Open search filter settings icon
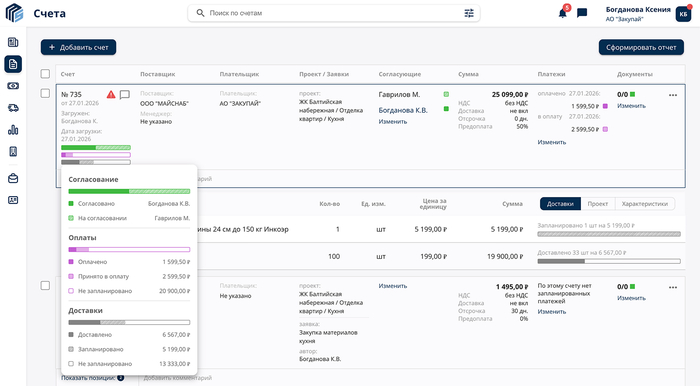This screenshot has width=700, height=386. [x=469, y=13]
